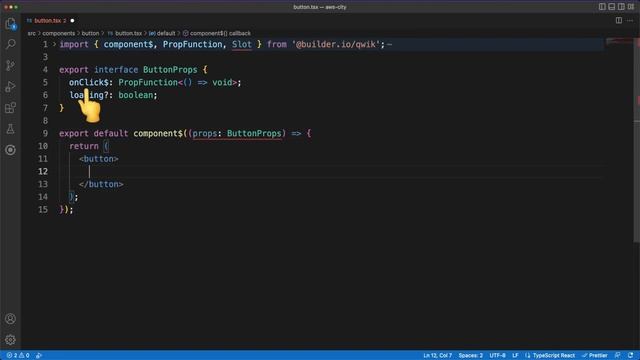Viewport: 640px width, 360px height.
Task: Open the Search view in activity bar
Action: (x=11, y=44)
